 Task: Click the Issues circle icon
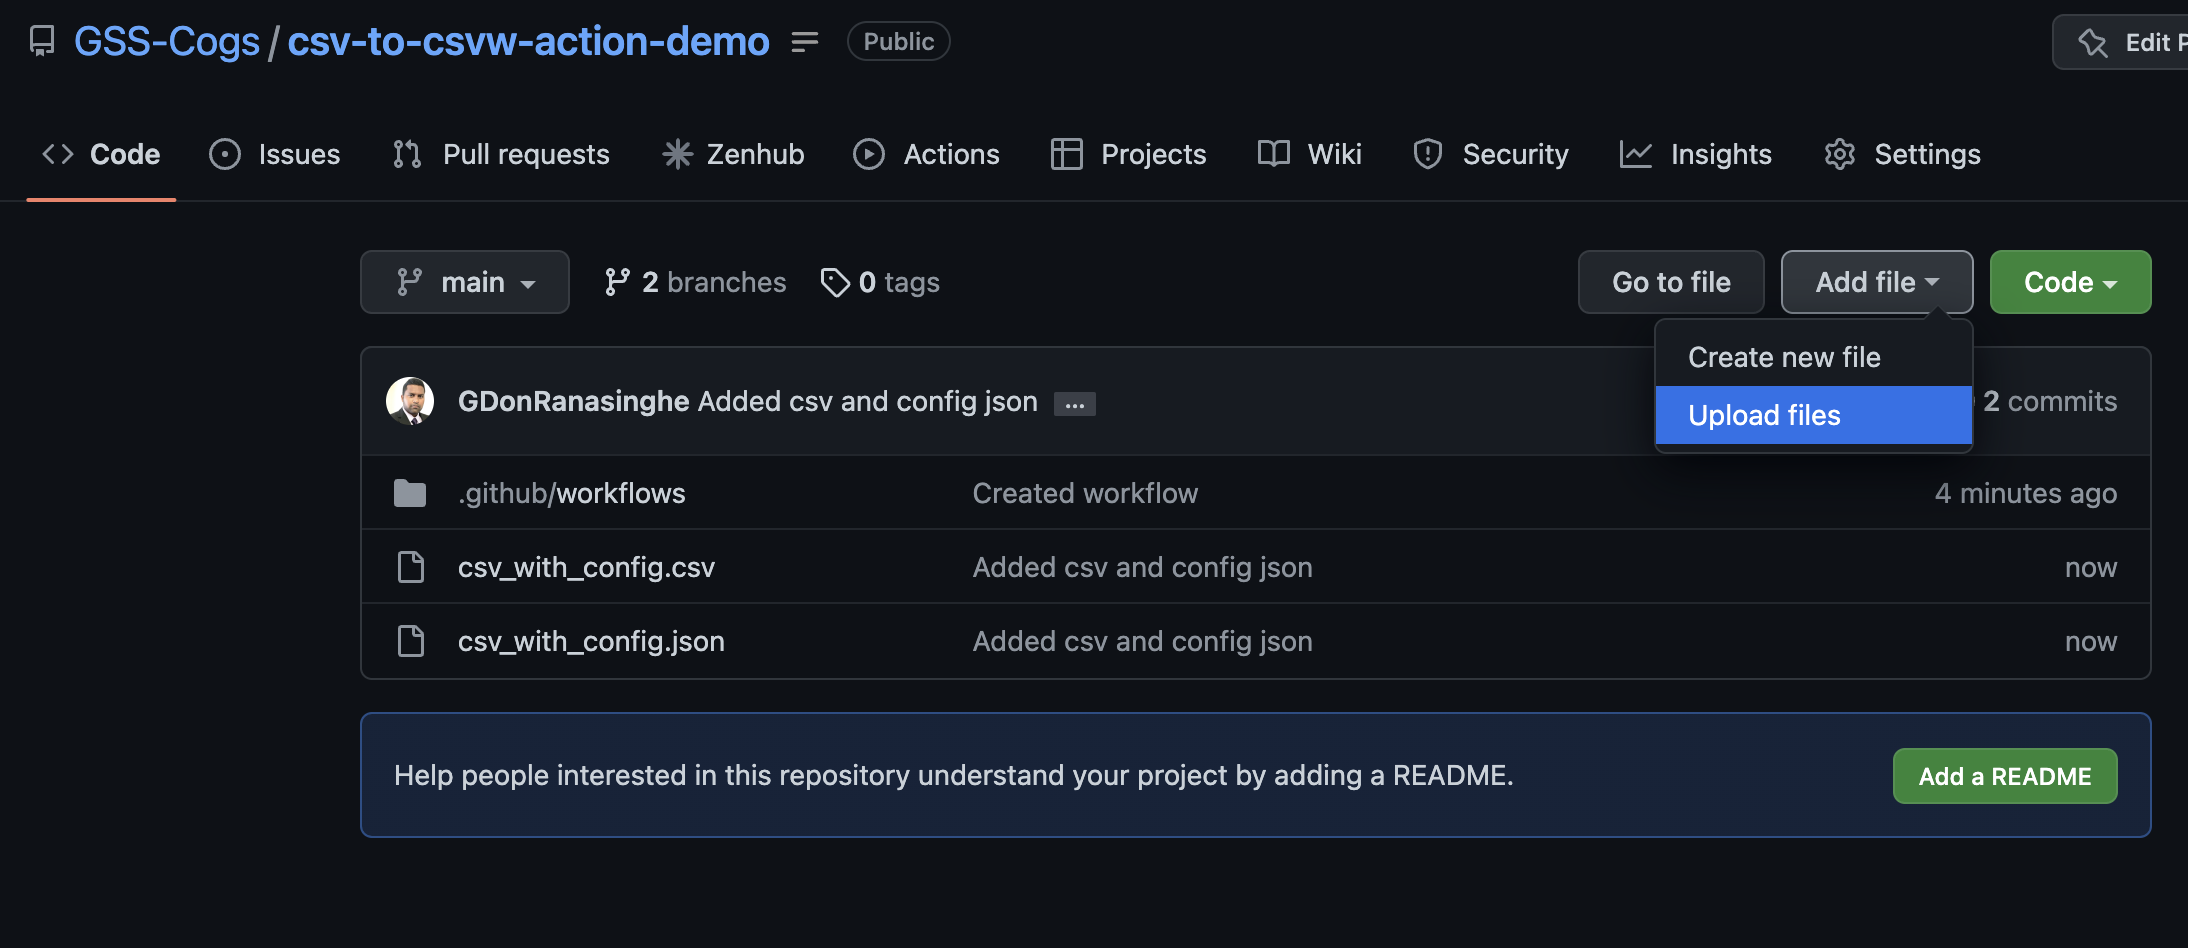click(225, 154)
